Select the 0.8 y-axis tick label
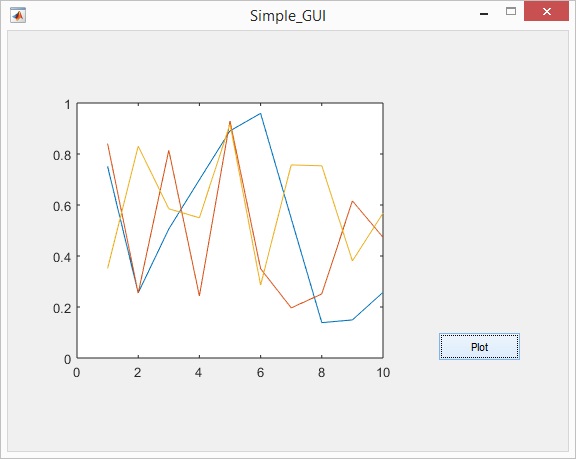Image resolution: width=576 pixels, height=459 pixels. click(x=62, y=155)
